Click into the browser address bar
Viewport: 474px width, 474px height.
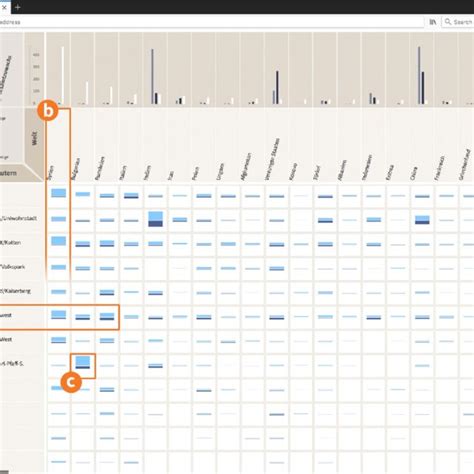coord(212,22)
